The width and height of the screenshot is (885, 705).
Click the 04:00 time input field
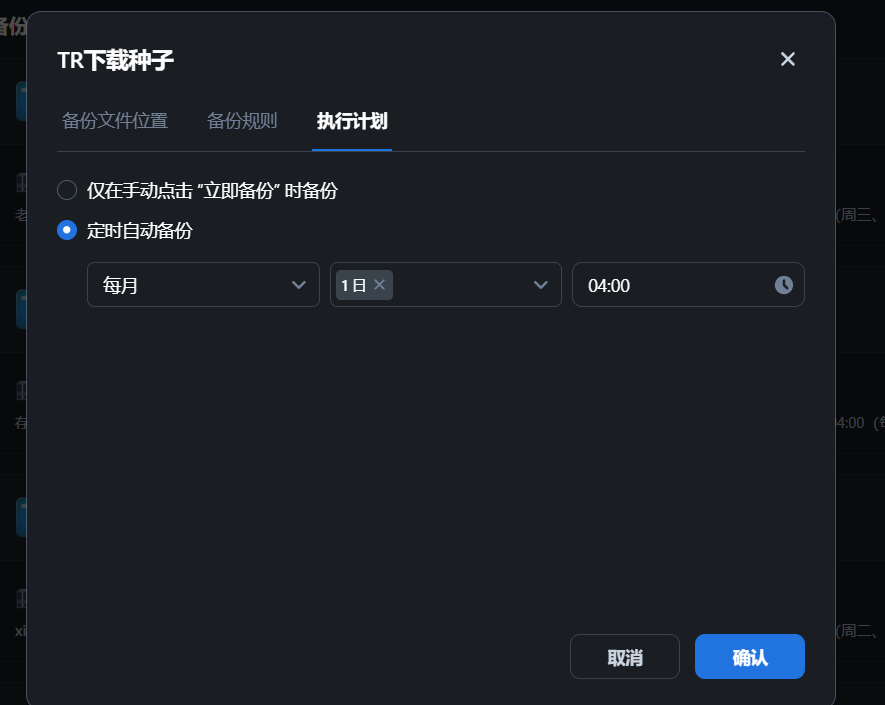(660, 285)
